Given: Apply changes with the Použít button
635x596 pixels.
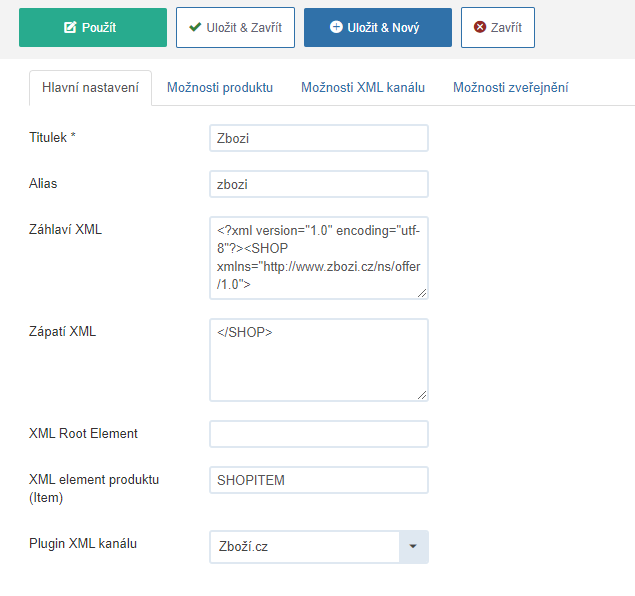Looking at the screenshot, I should (x=93, y=28).
